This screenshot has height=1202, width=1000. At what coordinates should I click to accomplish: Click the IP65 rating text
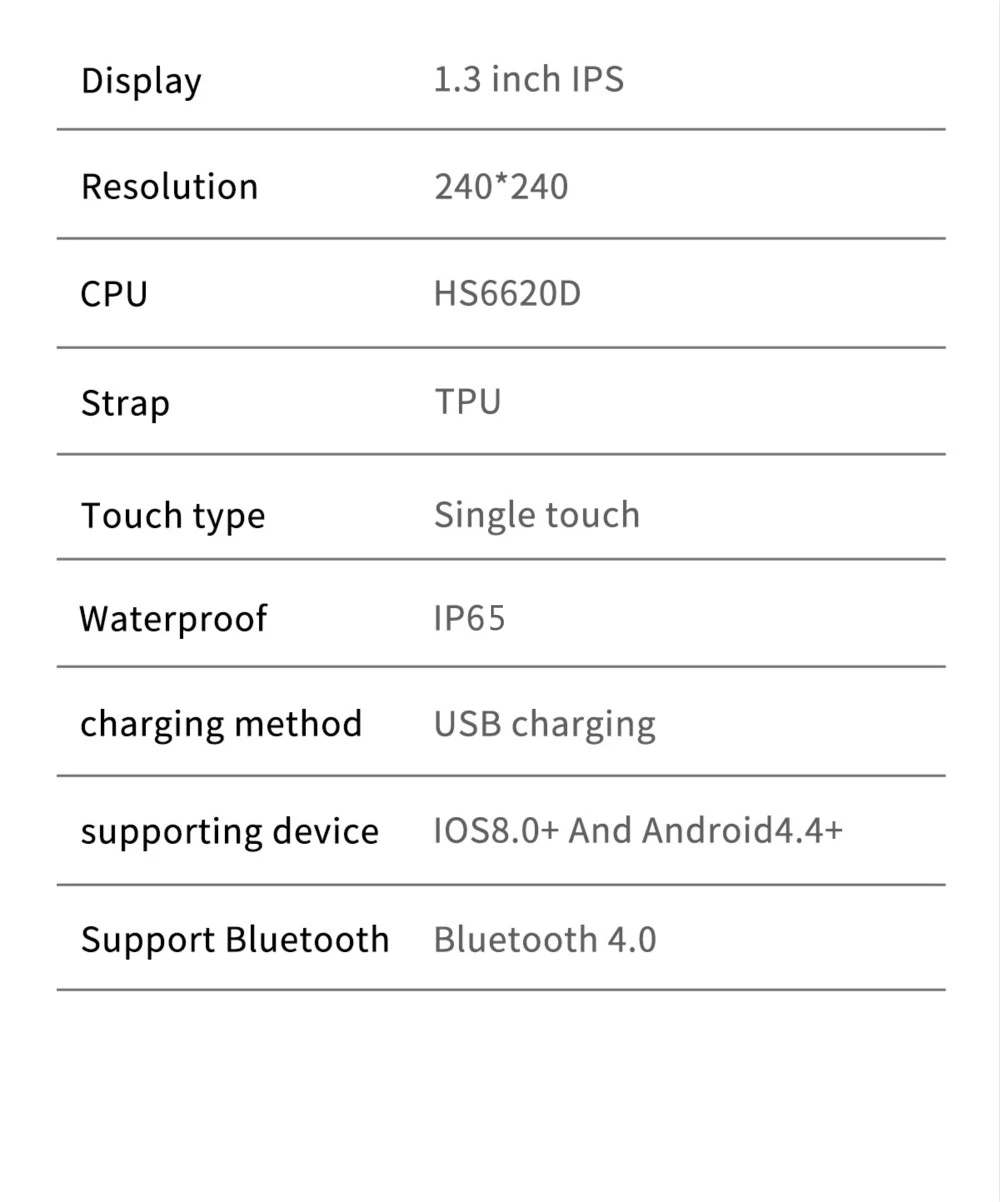point(470,619)
